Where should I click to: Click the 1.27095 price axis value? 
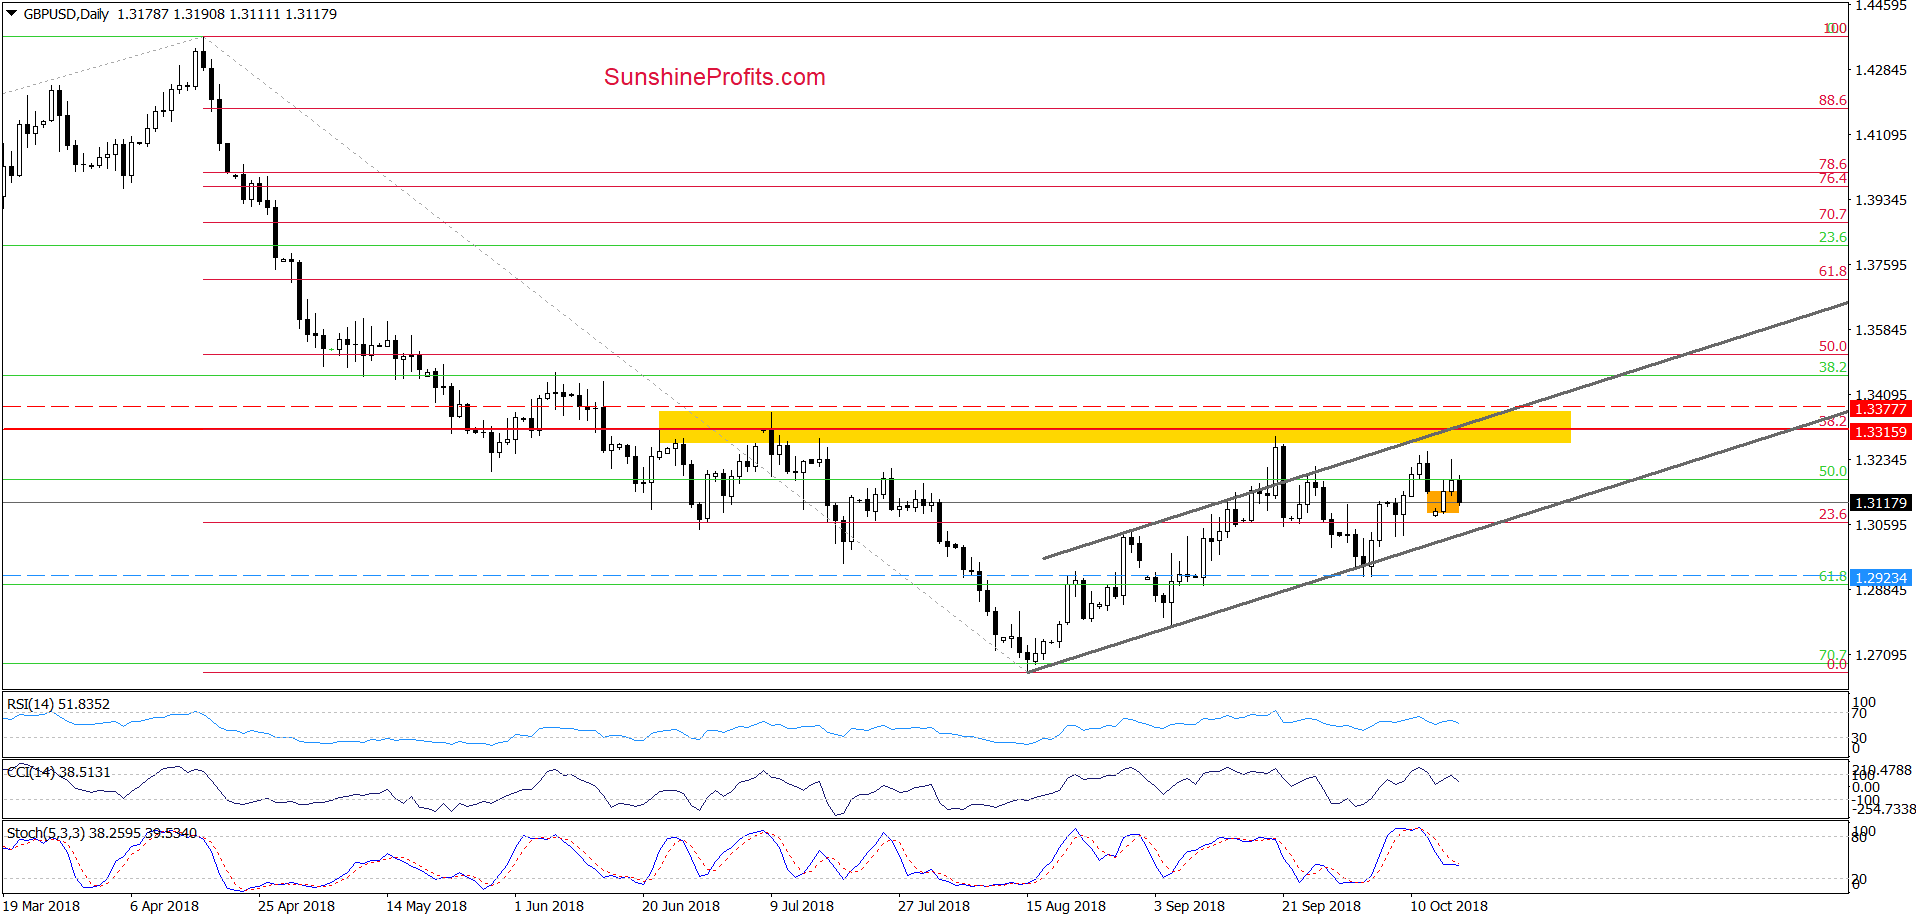pyautogui.click(x=1881, y=655)
